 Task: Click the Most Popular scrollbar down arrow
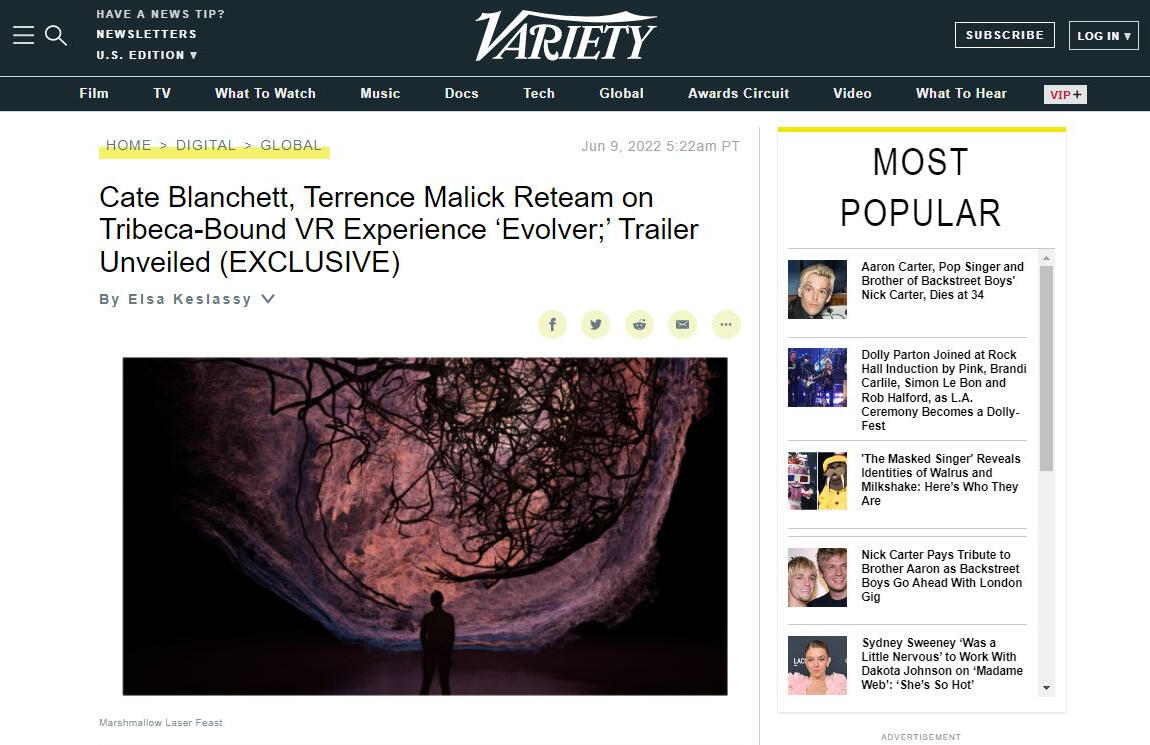point(1047,688)
